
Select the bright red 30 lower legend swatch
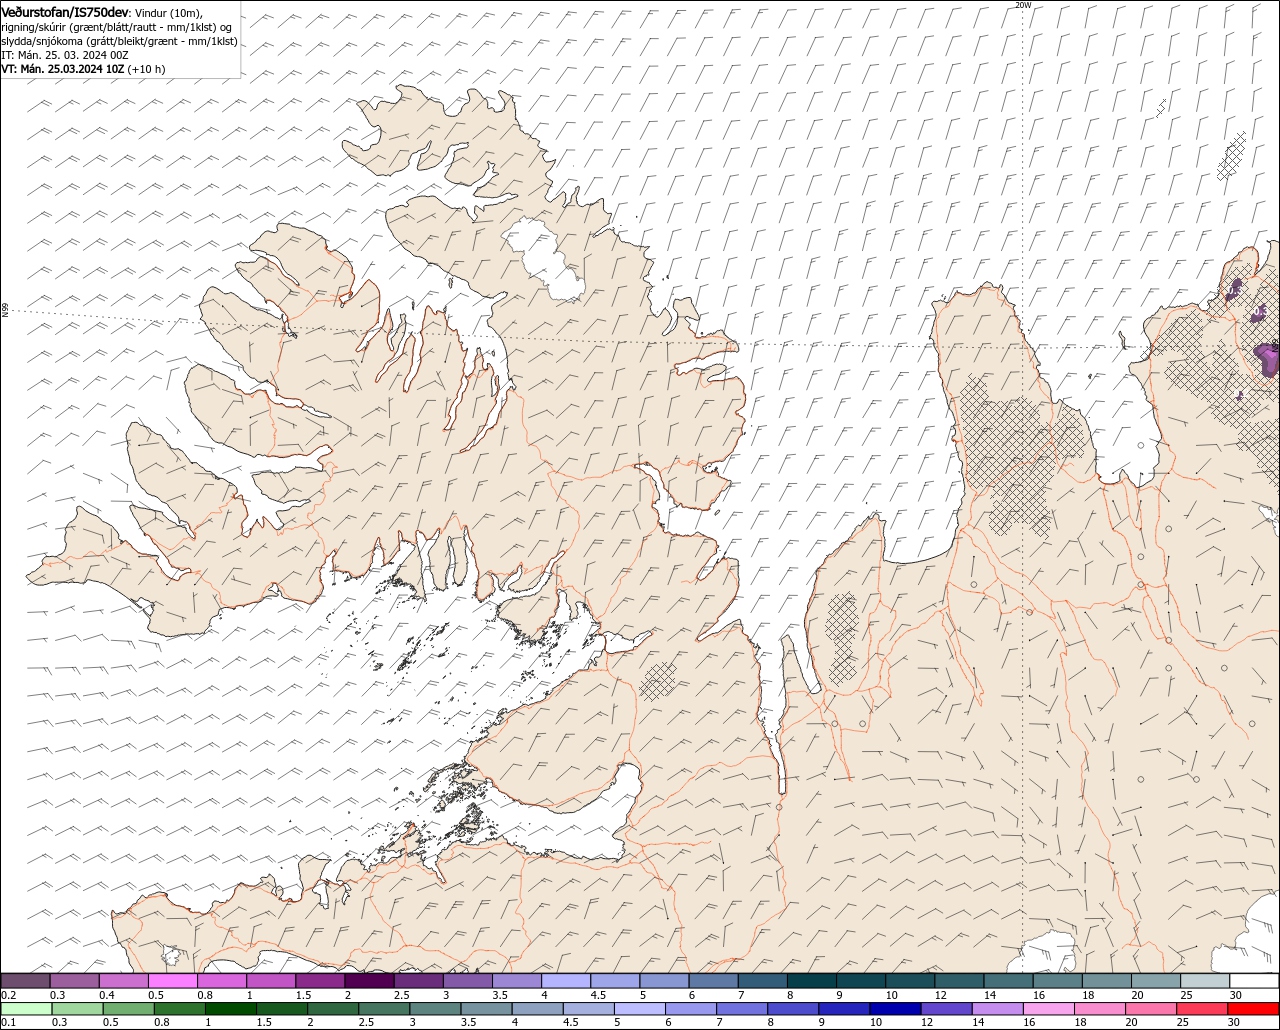click(1253, 1009)
